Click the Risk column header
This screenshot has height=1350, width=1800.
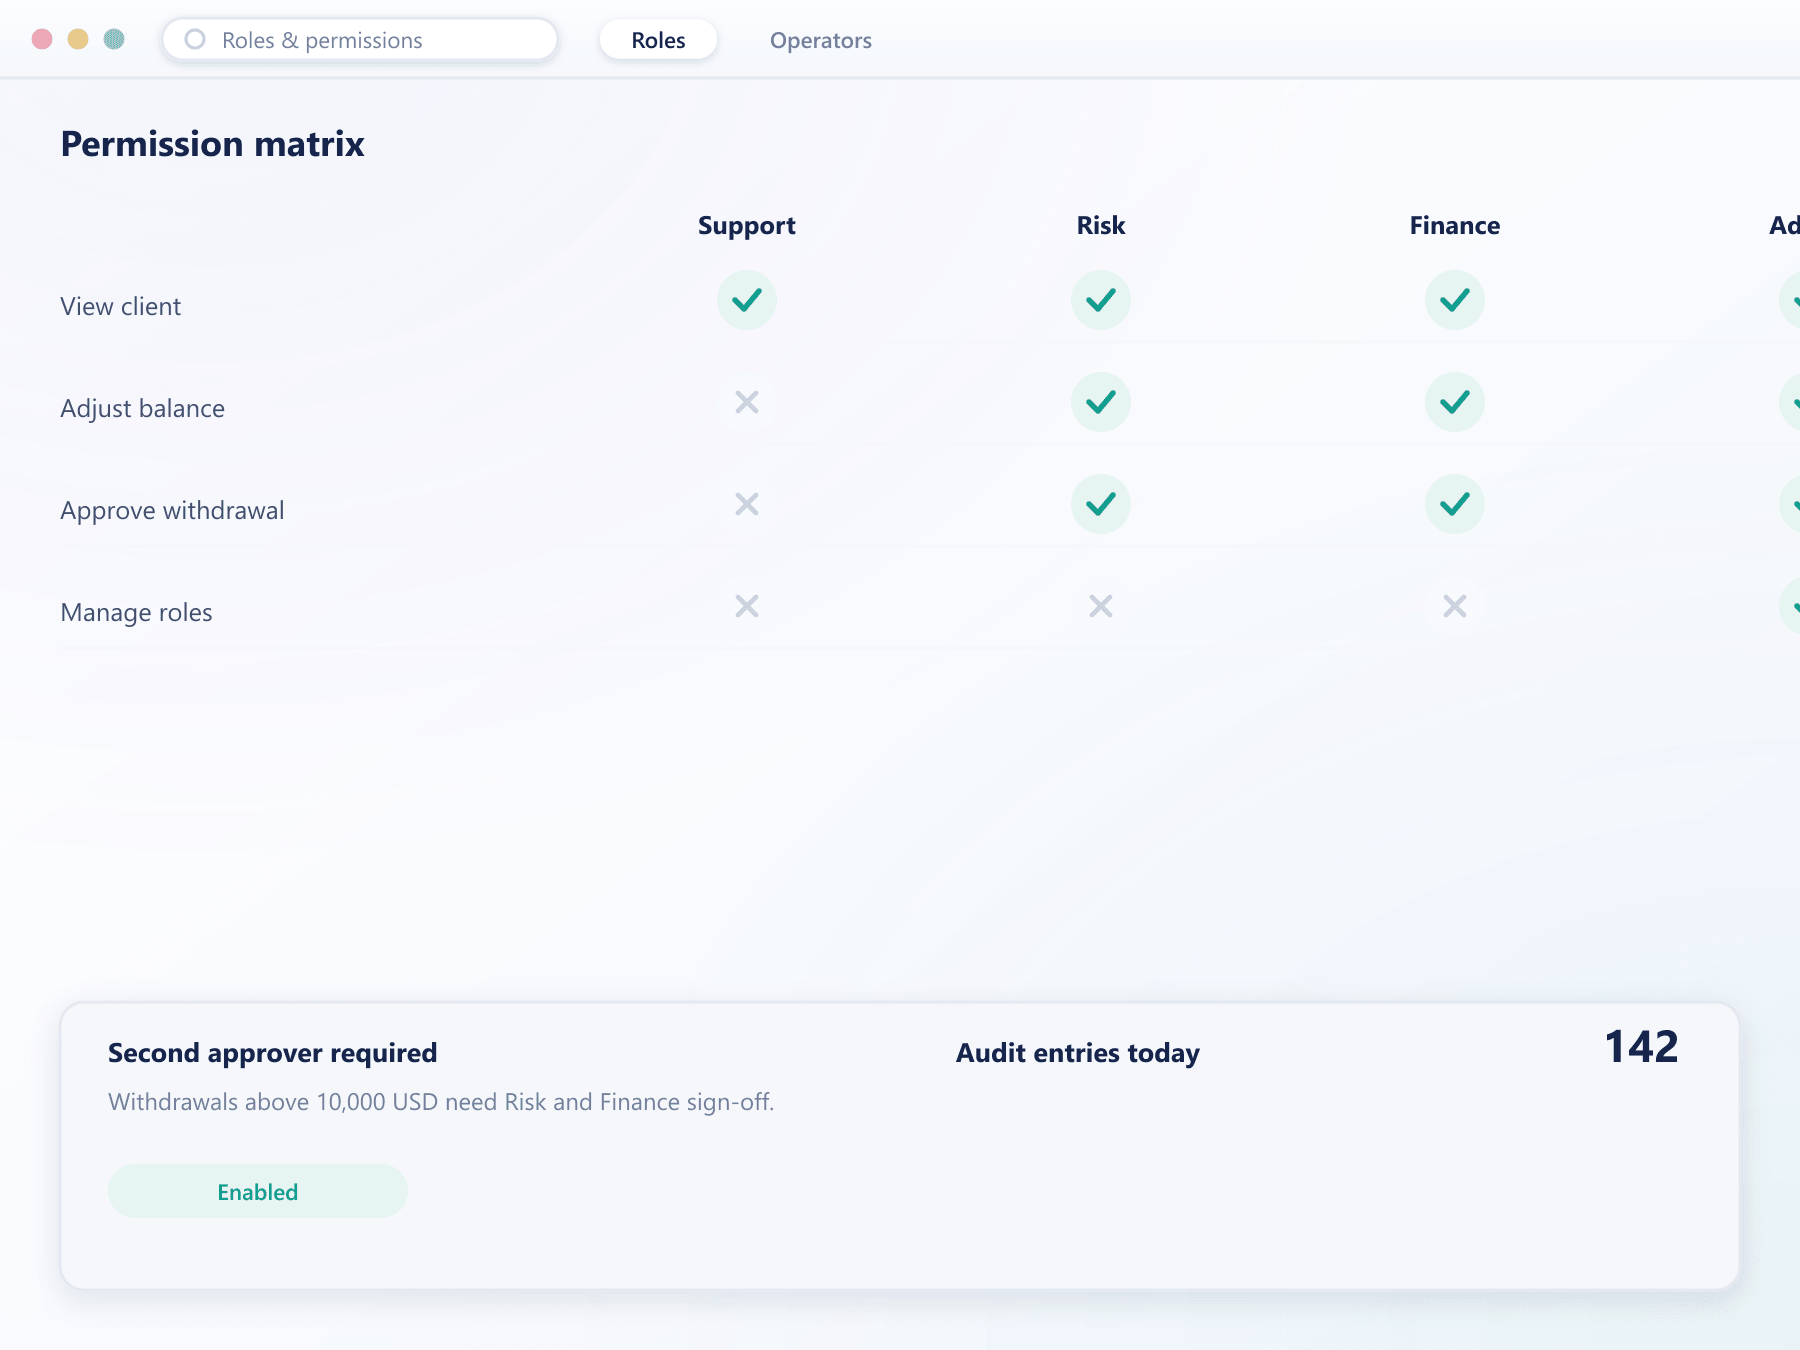click(x=1101, y=225)
